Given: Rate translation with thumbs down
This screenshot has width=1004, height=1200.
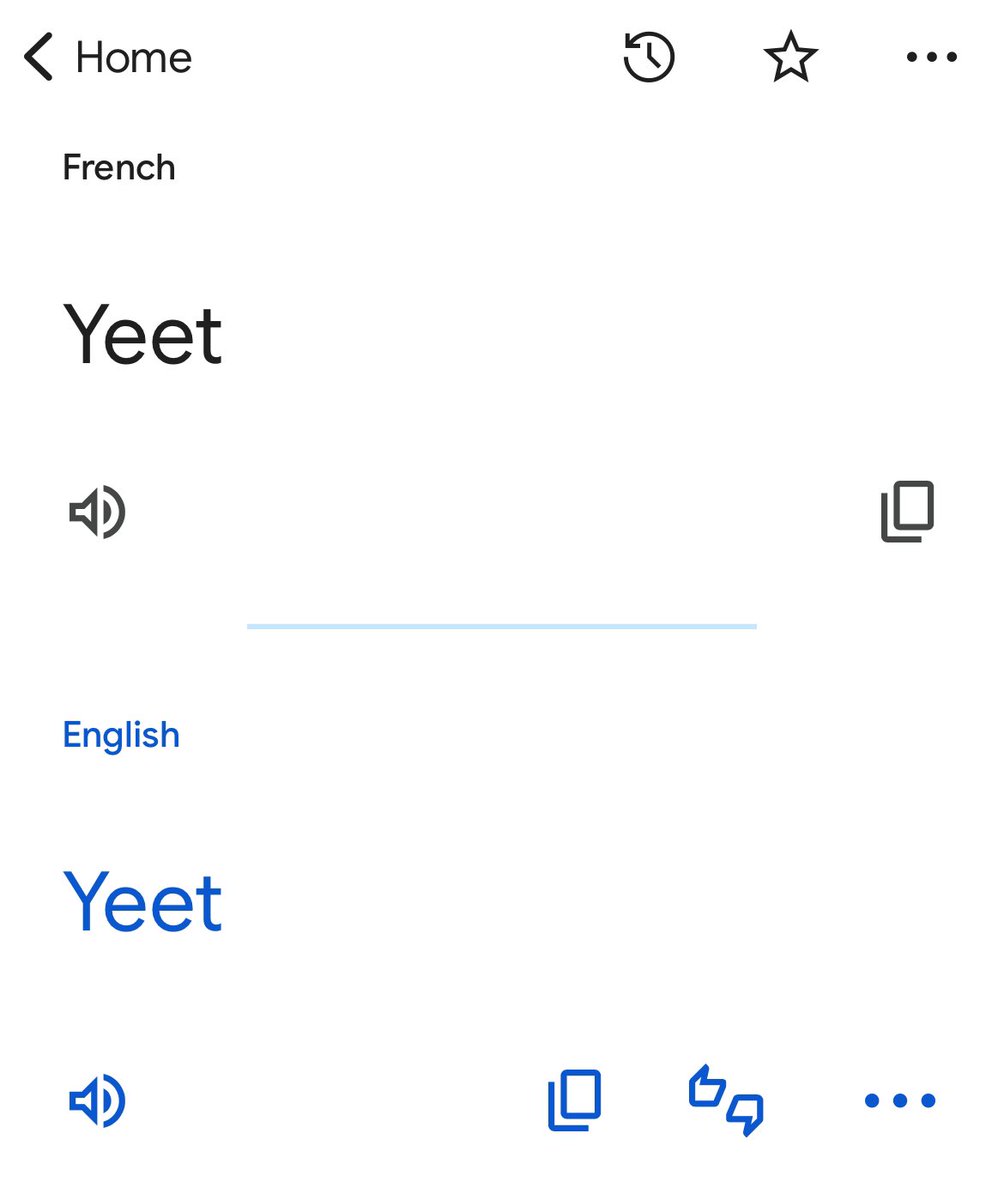Looking at the screenshot, I should point(745,1114).
